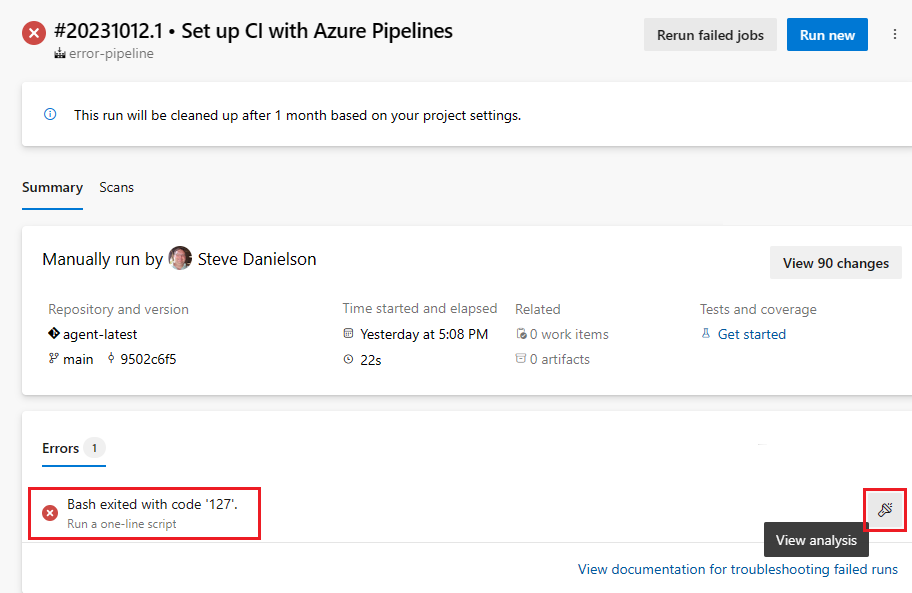Click the View 90 changes button

tap(835, 263)
